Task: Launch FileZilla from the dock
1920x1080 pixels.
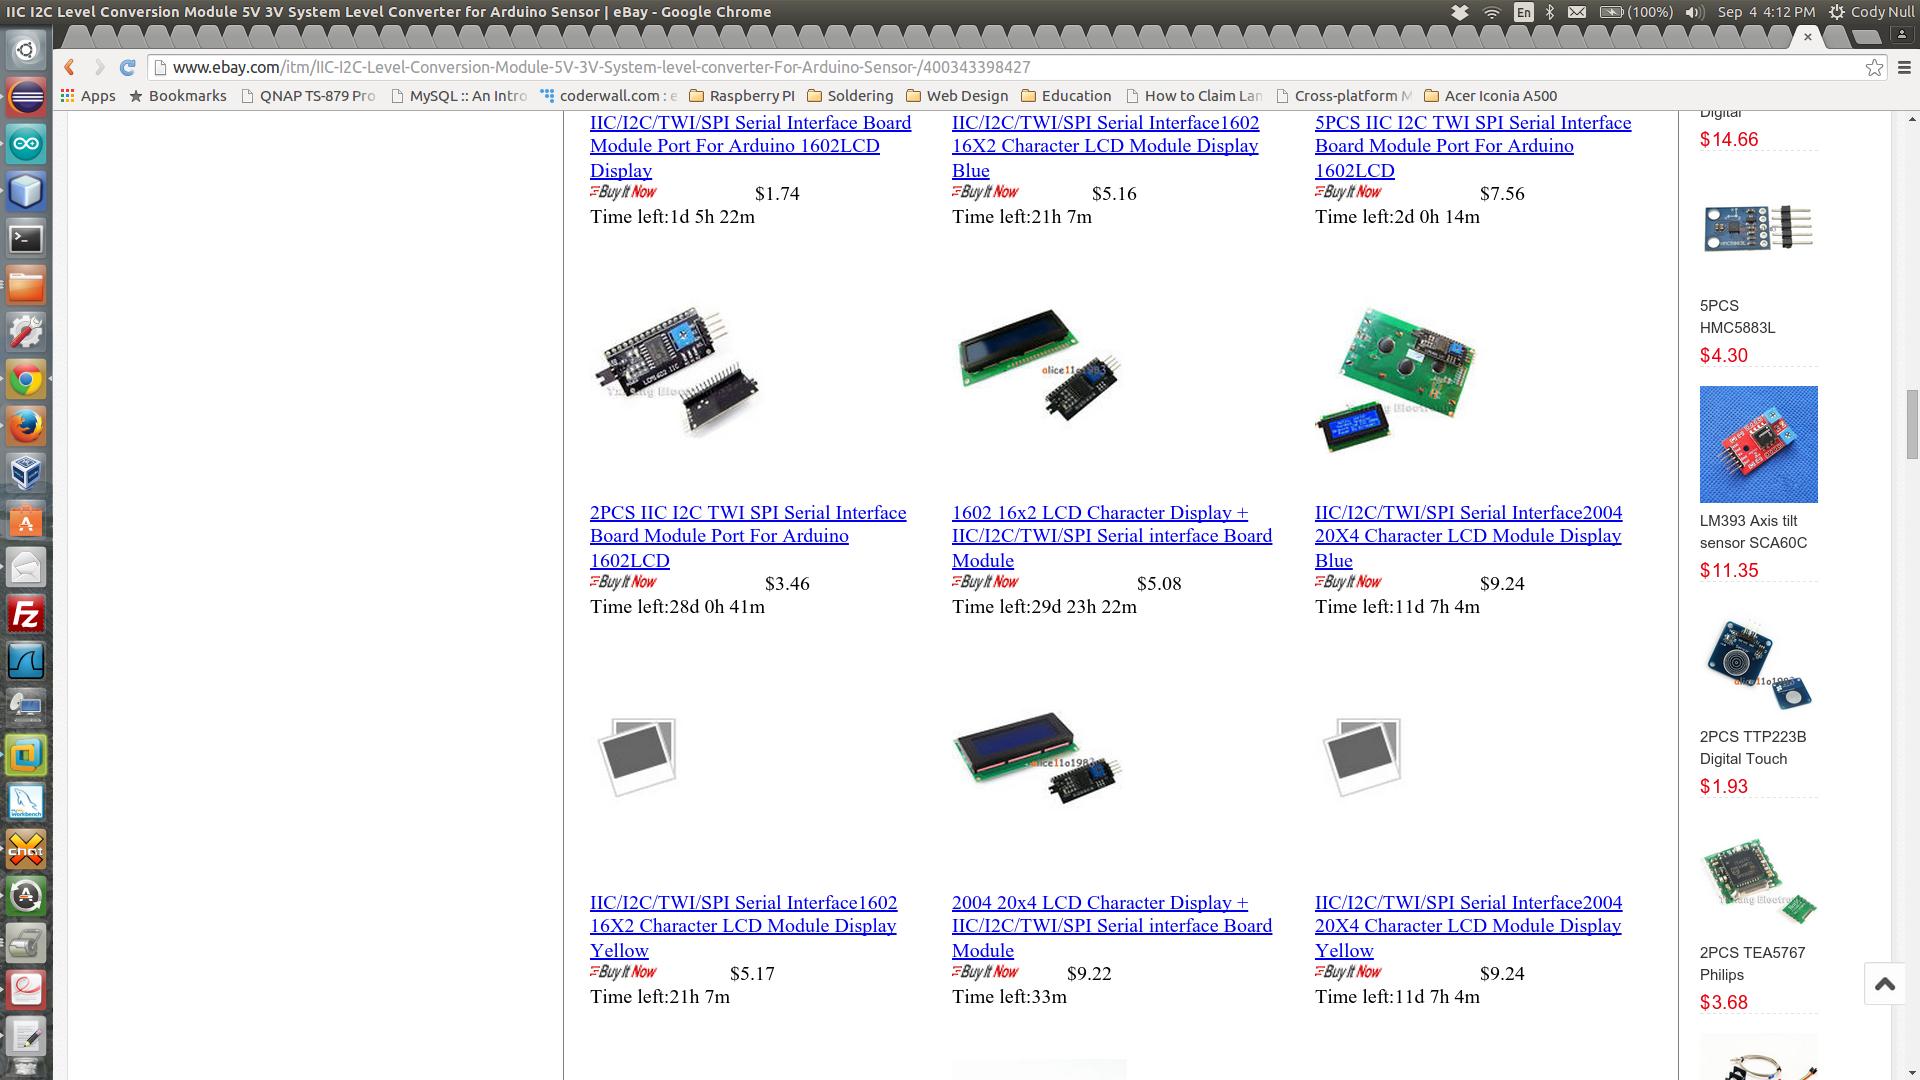Action: pyautogui.click(x=26, y=614)
